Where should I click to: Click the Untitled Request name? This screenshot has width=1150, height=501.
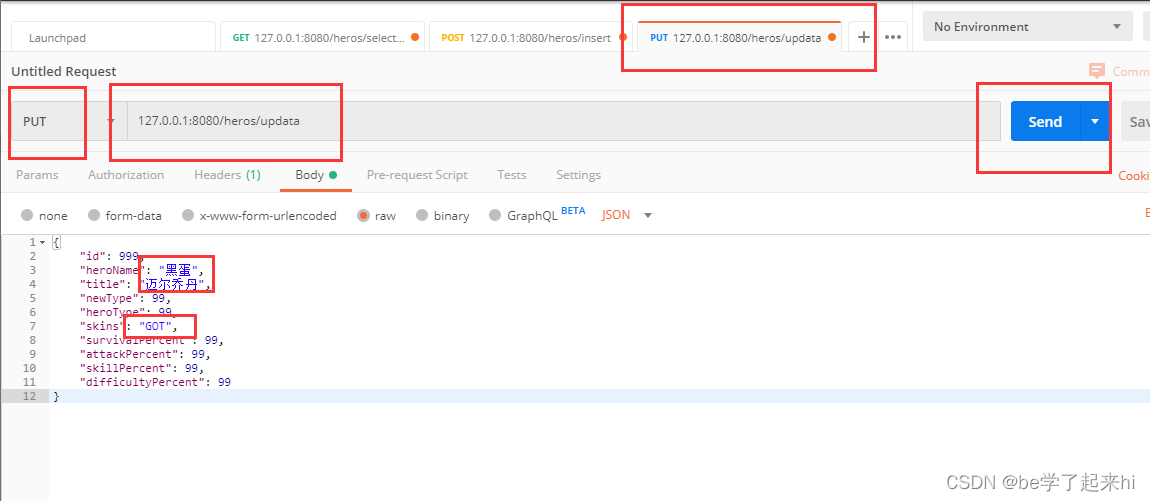point(64,71)
